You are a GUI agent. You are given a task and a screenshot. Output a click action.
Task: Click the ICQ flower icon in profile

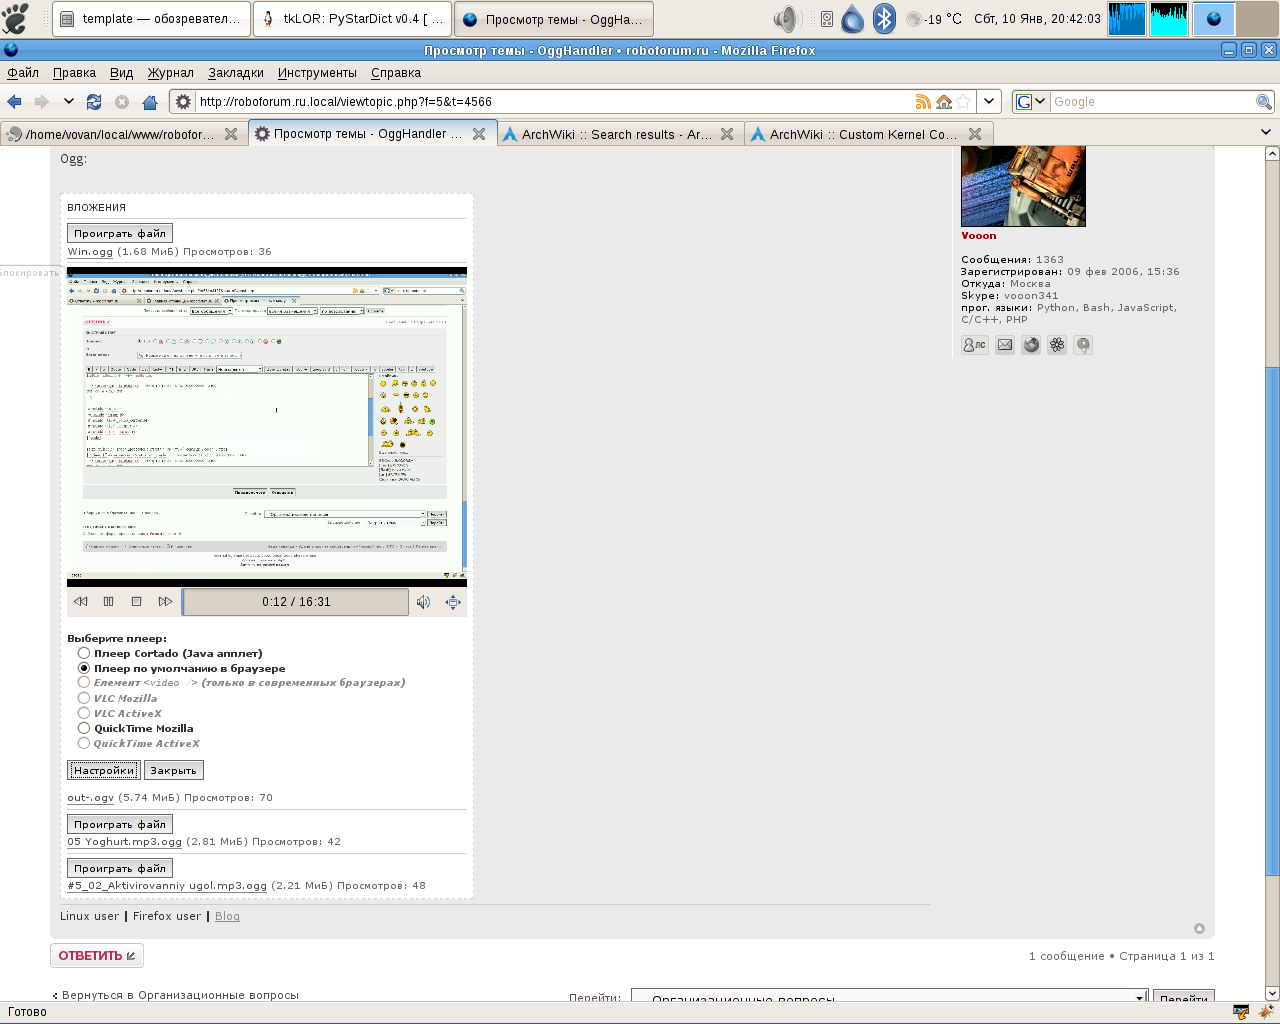coord(1057,345)
